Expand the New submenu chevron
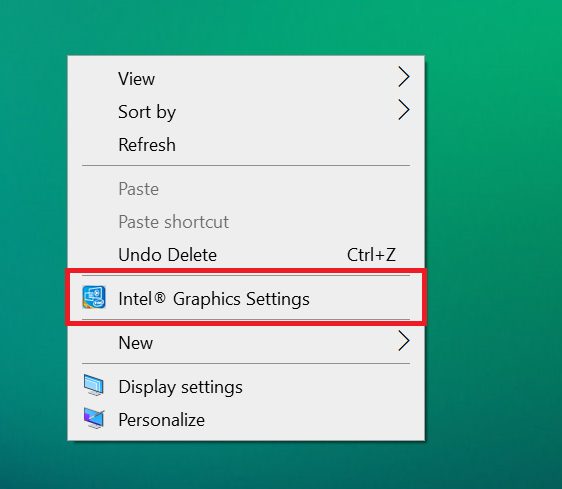 tap(404, 341)
